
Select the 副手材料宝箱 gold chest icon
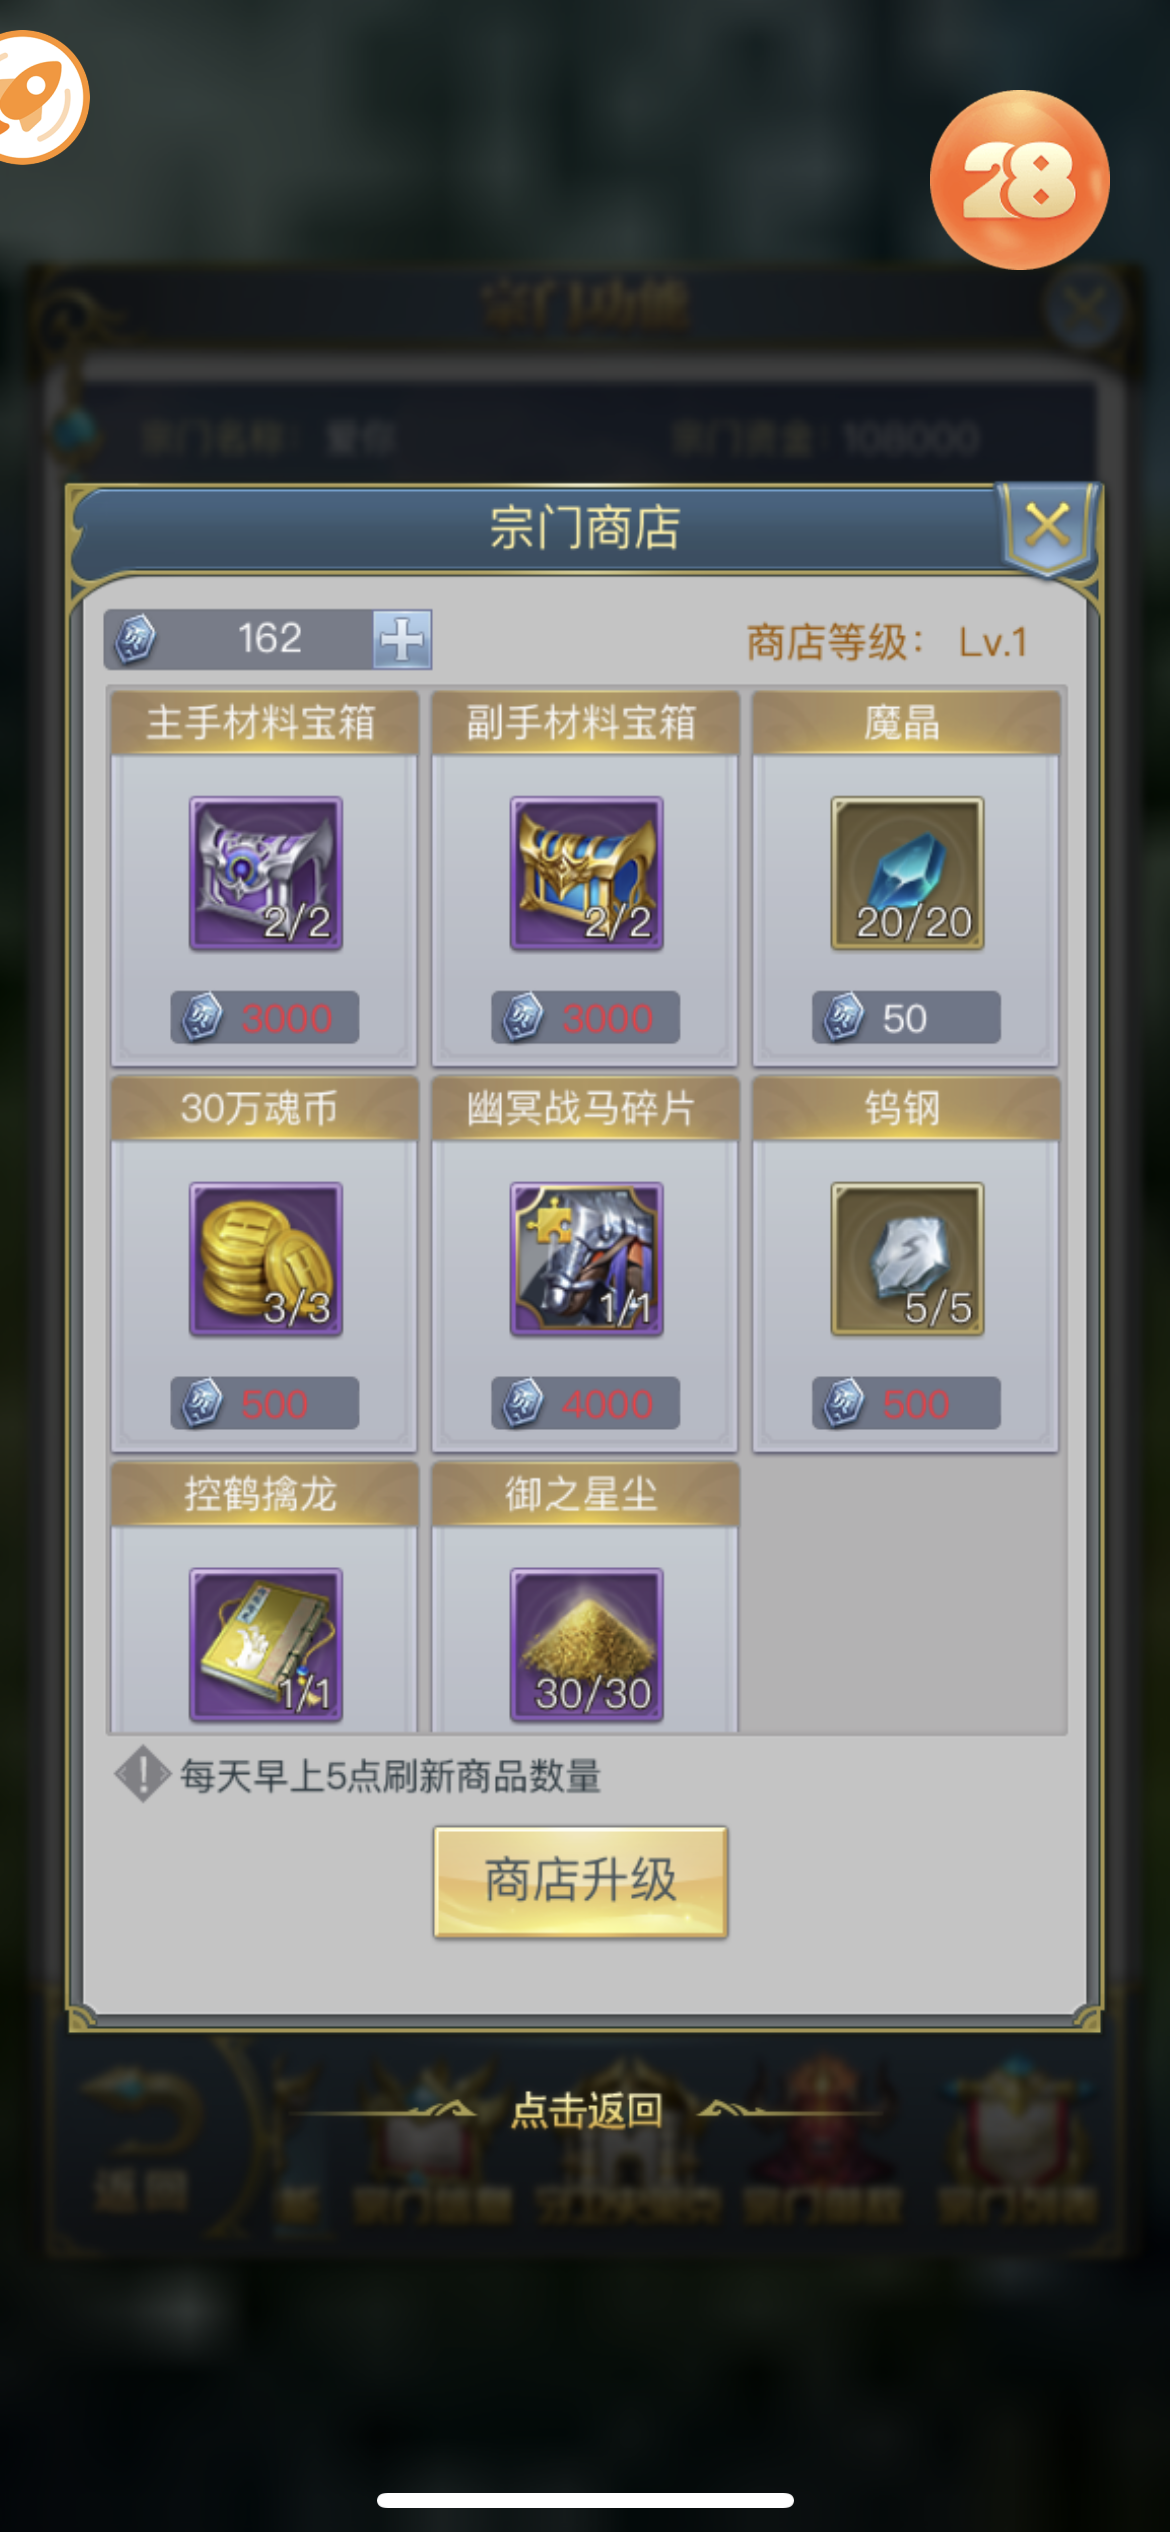click(587, 873)
